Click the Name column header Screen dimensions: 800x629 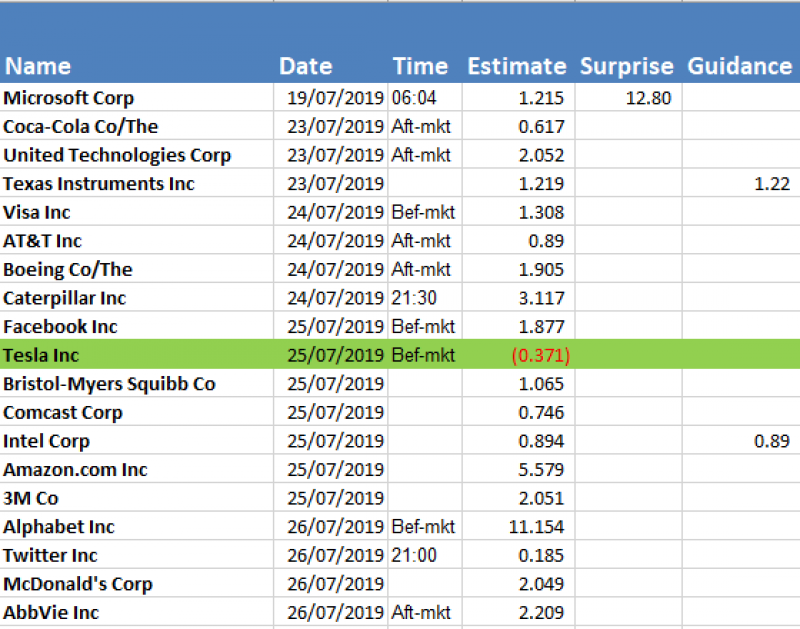tap(38, 66)
